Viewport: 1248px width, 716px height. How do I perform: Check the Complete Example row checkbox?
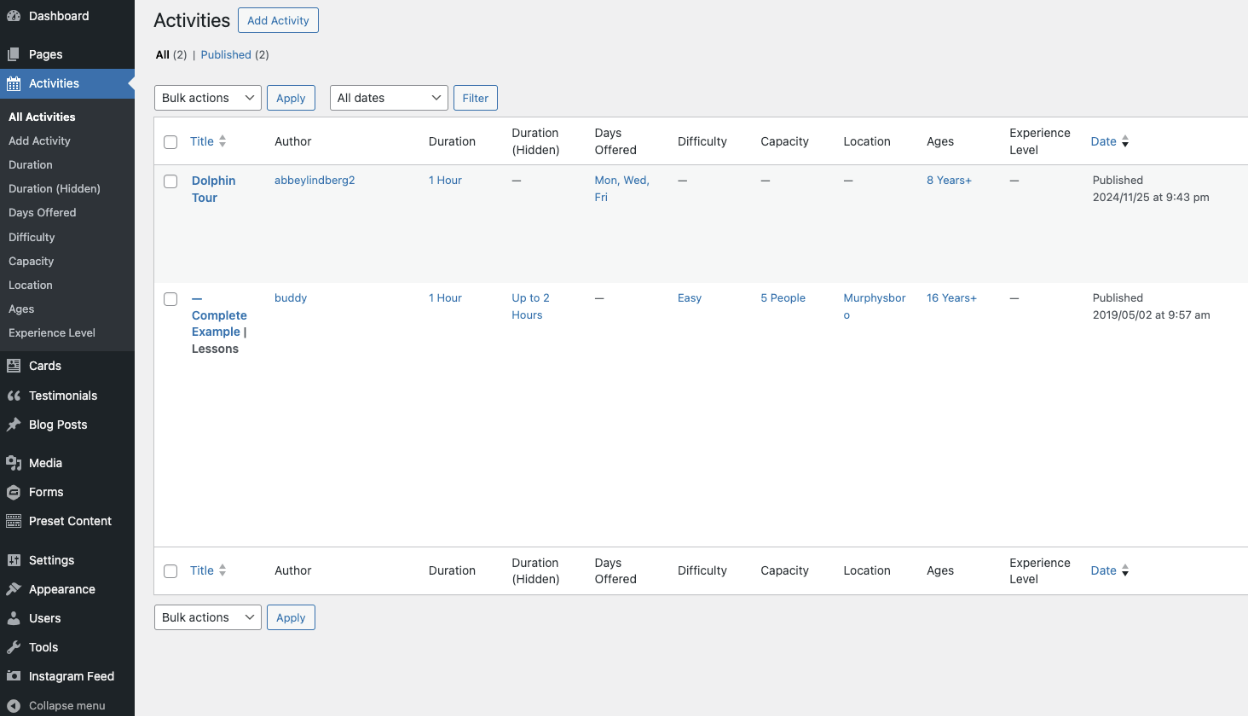tap(171, 299)
